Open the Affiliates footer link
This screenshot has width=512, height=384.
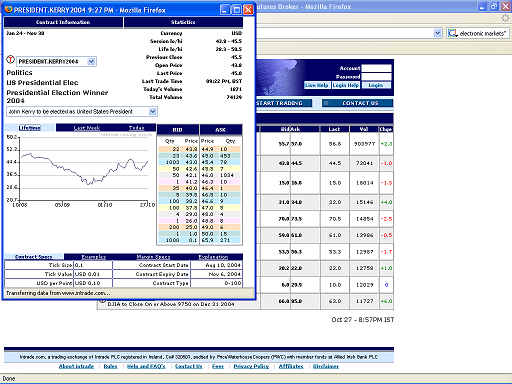pyautogui.click(x=291, y=366)
